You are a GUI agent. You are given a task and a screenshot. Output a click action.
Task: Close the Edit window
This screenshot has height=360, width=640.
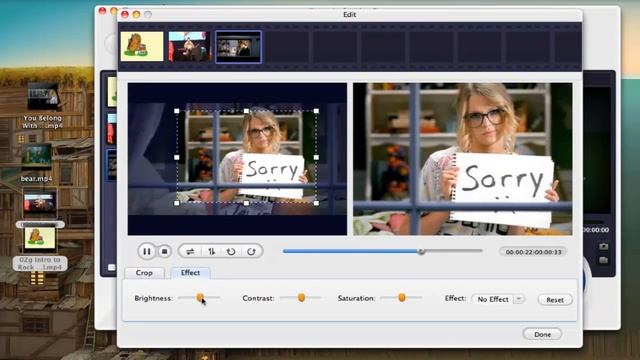click(125, 15)
